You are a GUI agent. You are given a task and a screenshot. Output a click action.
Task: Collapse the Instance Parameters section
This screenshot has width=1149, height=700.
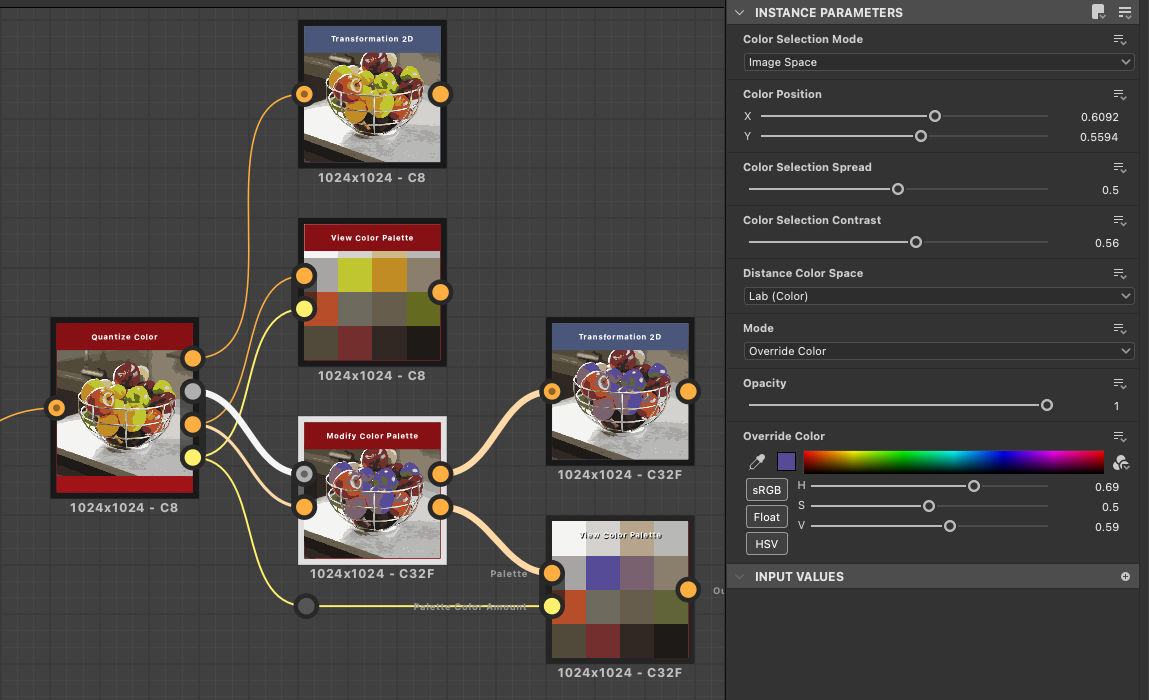click(x=739, y=12)
